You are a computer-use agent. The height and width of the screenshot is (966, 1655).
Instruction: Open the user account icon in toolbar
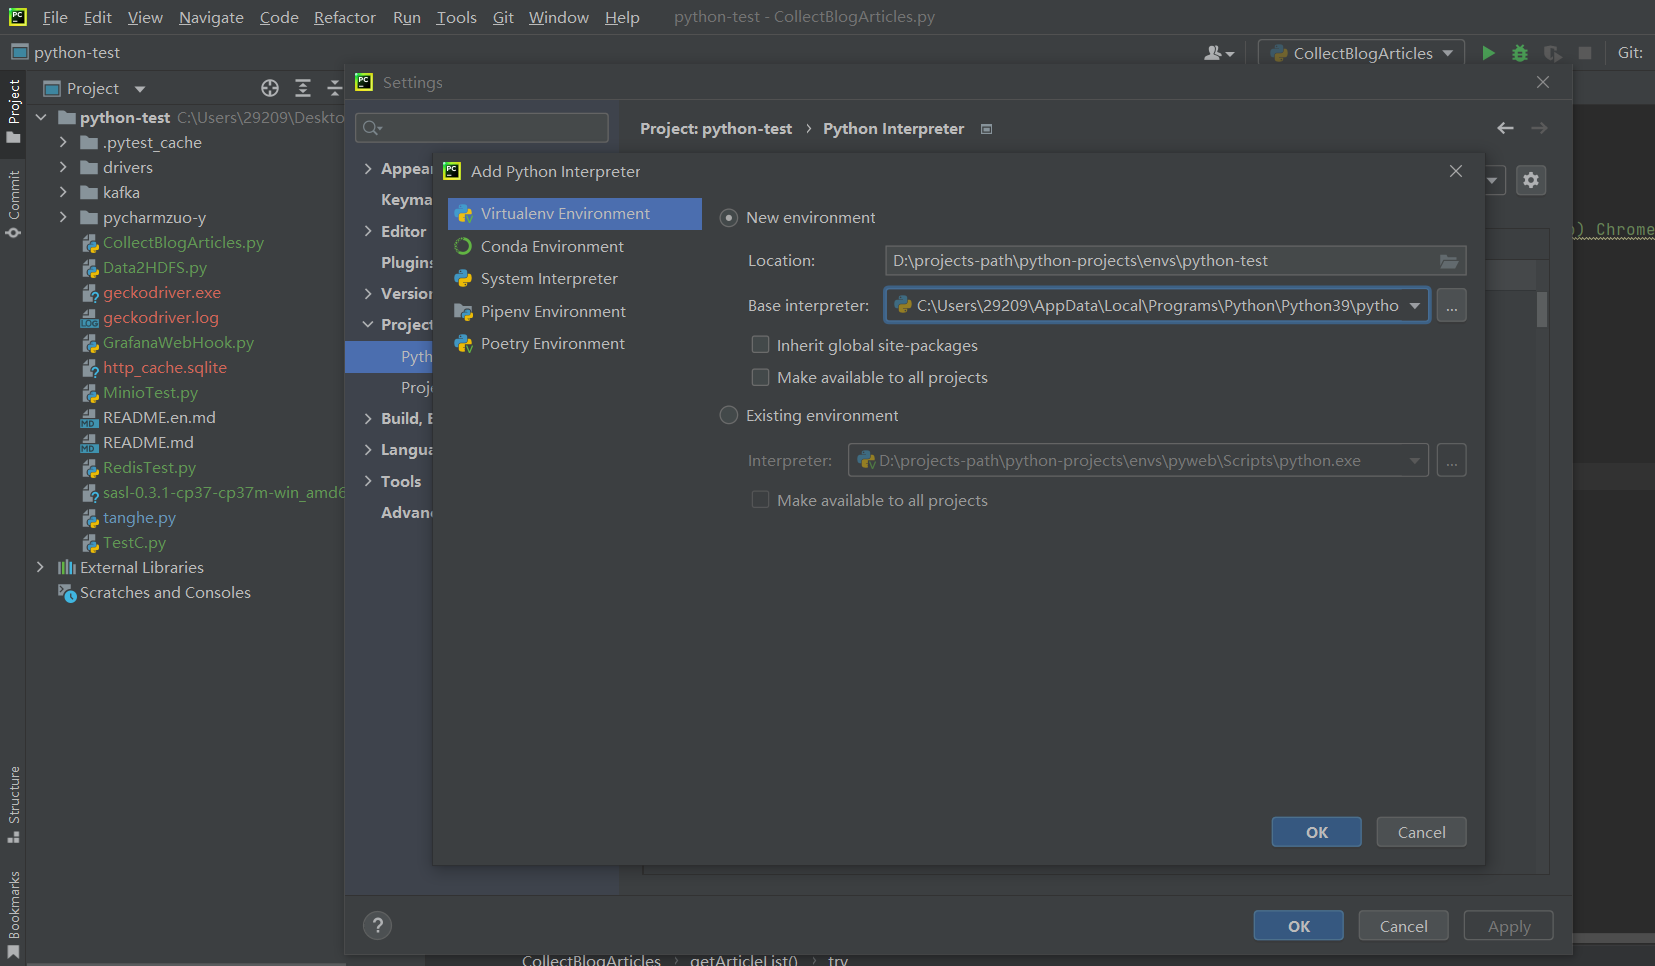click(x=1219, y=53)
